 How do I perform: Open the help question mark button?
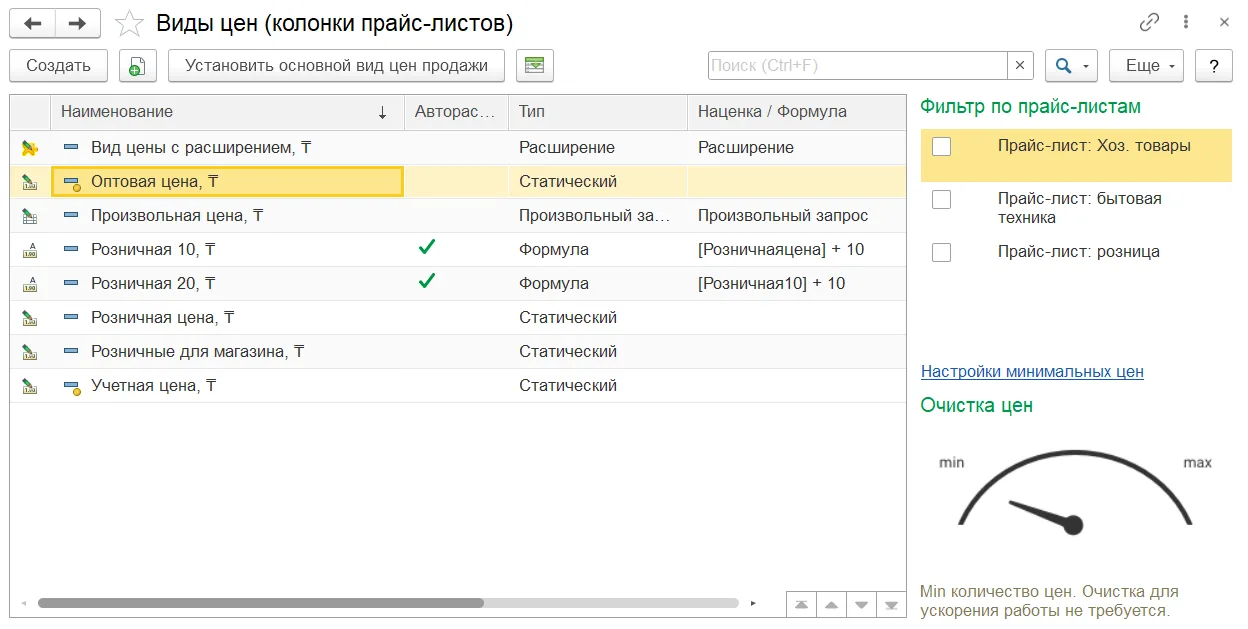(x=1214, y=66)
